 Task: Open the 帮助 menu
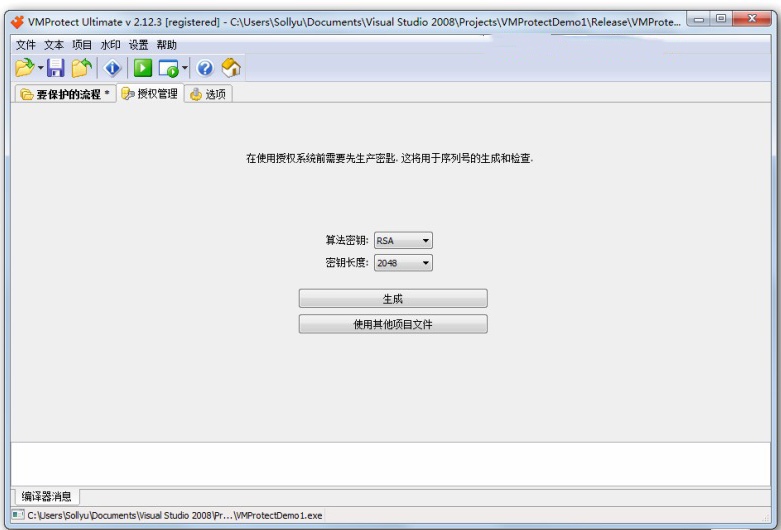[x=166, y=45]
